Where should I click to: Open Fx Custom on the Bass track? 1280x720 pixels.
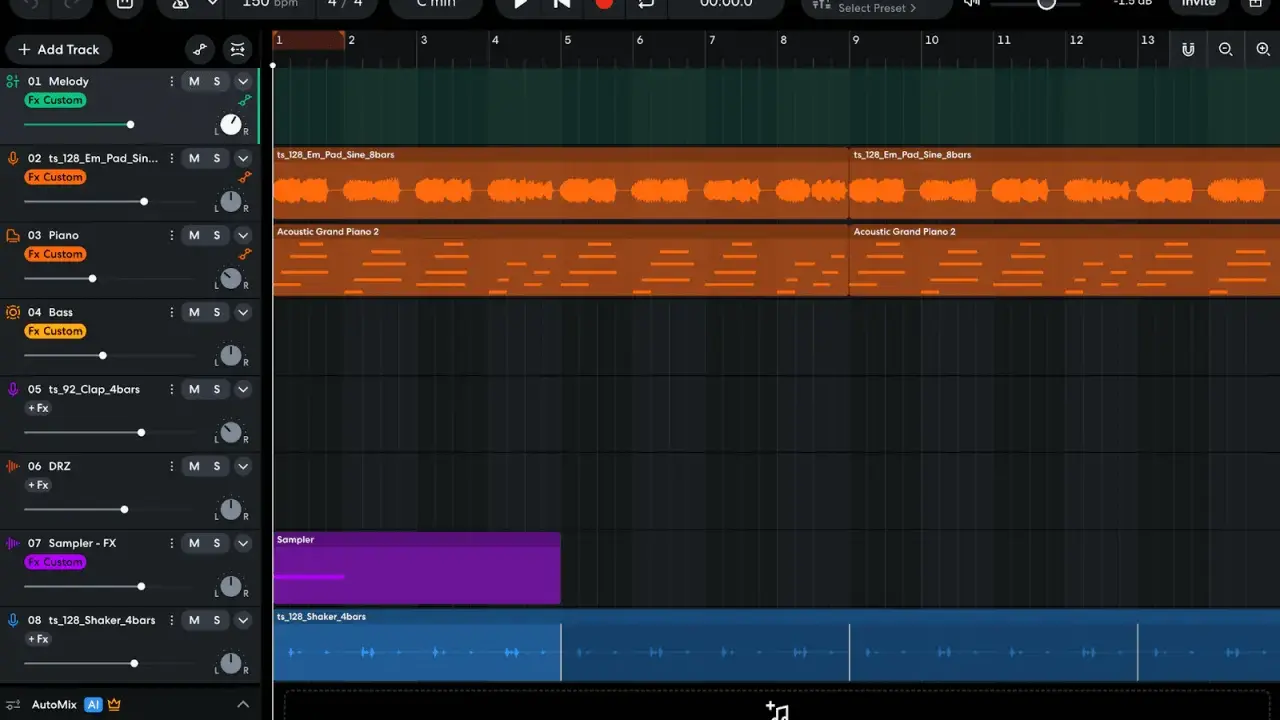(55, 331)
